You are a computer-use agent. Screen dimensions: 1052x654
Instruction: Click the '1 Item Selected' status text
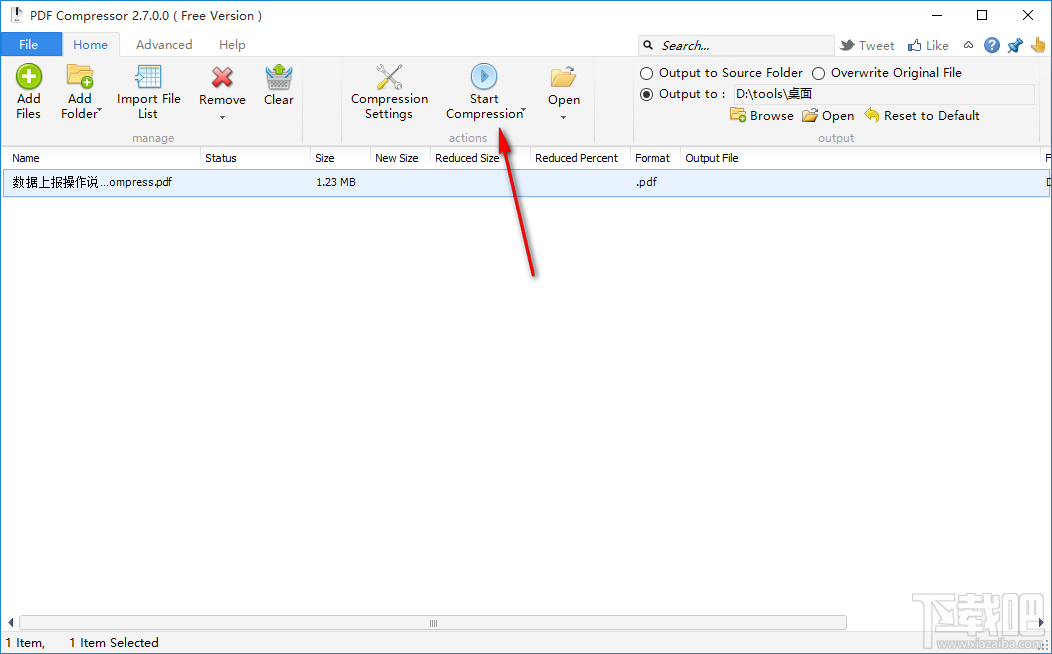114,643
